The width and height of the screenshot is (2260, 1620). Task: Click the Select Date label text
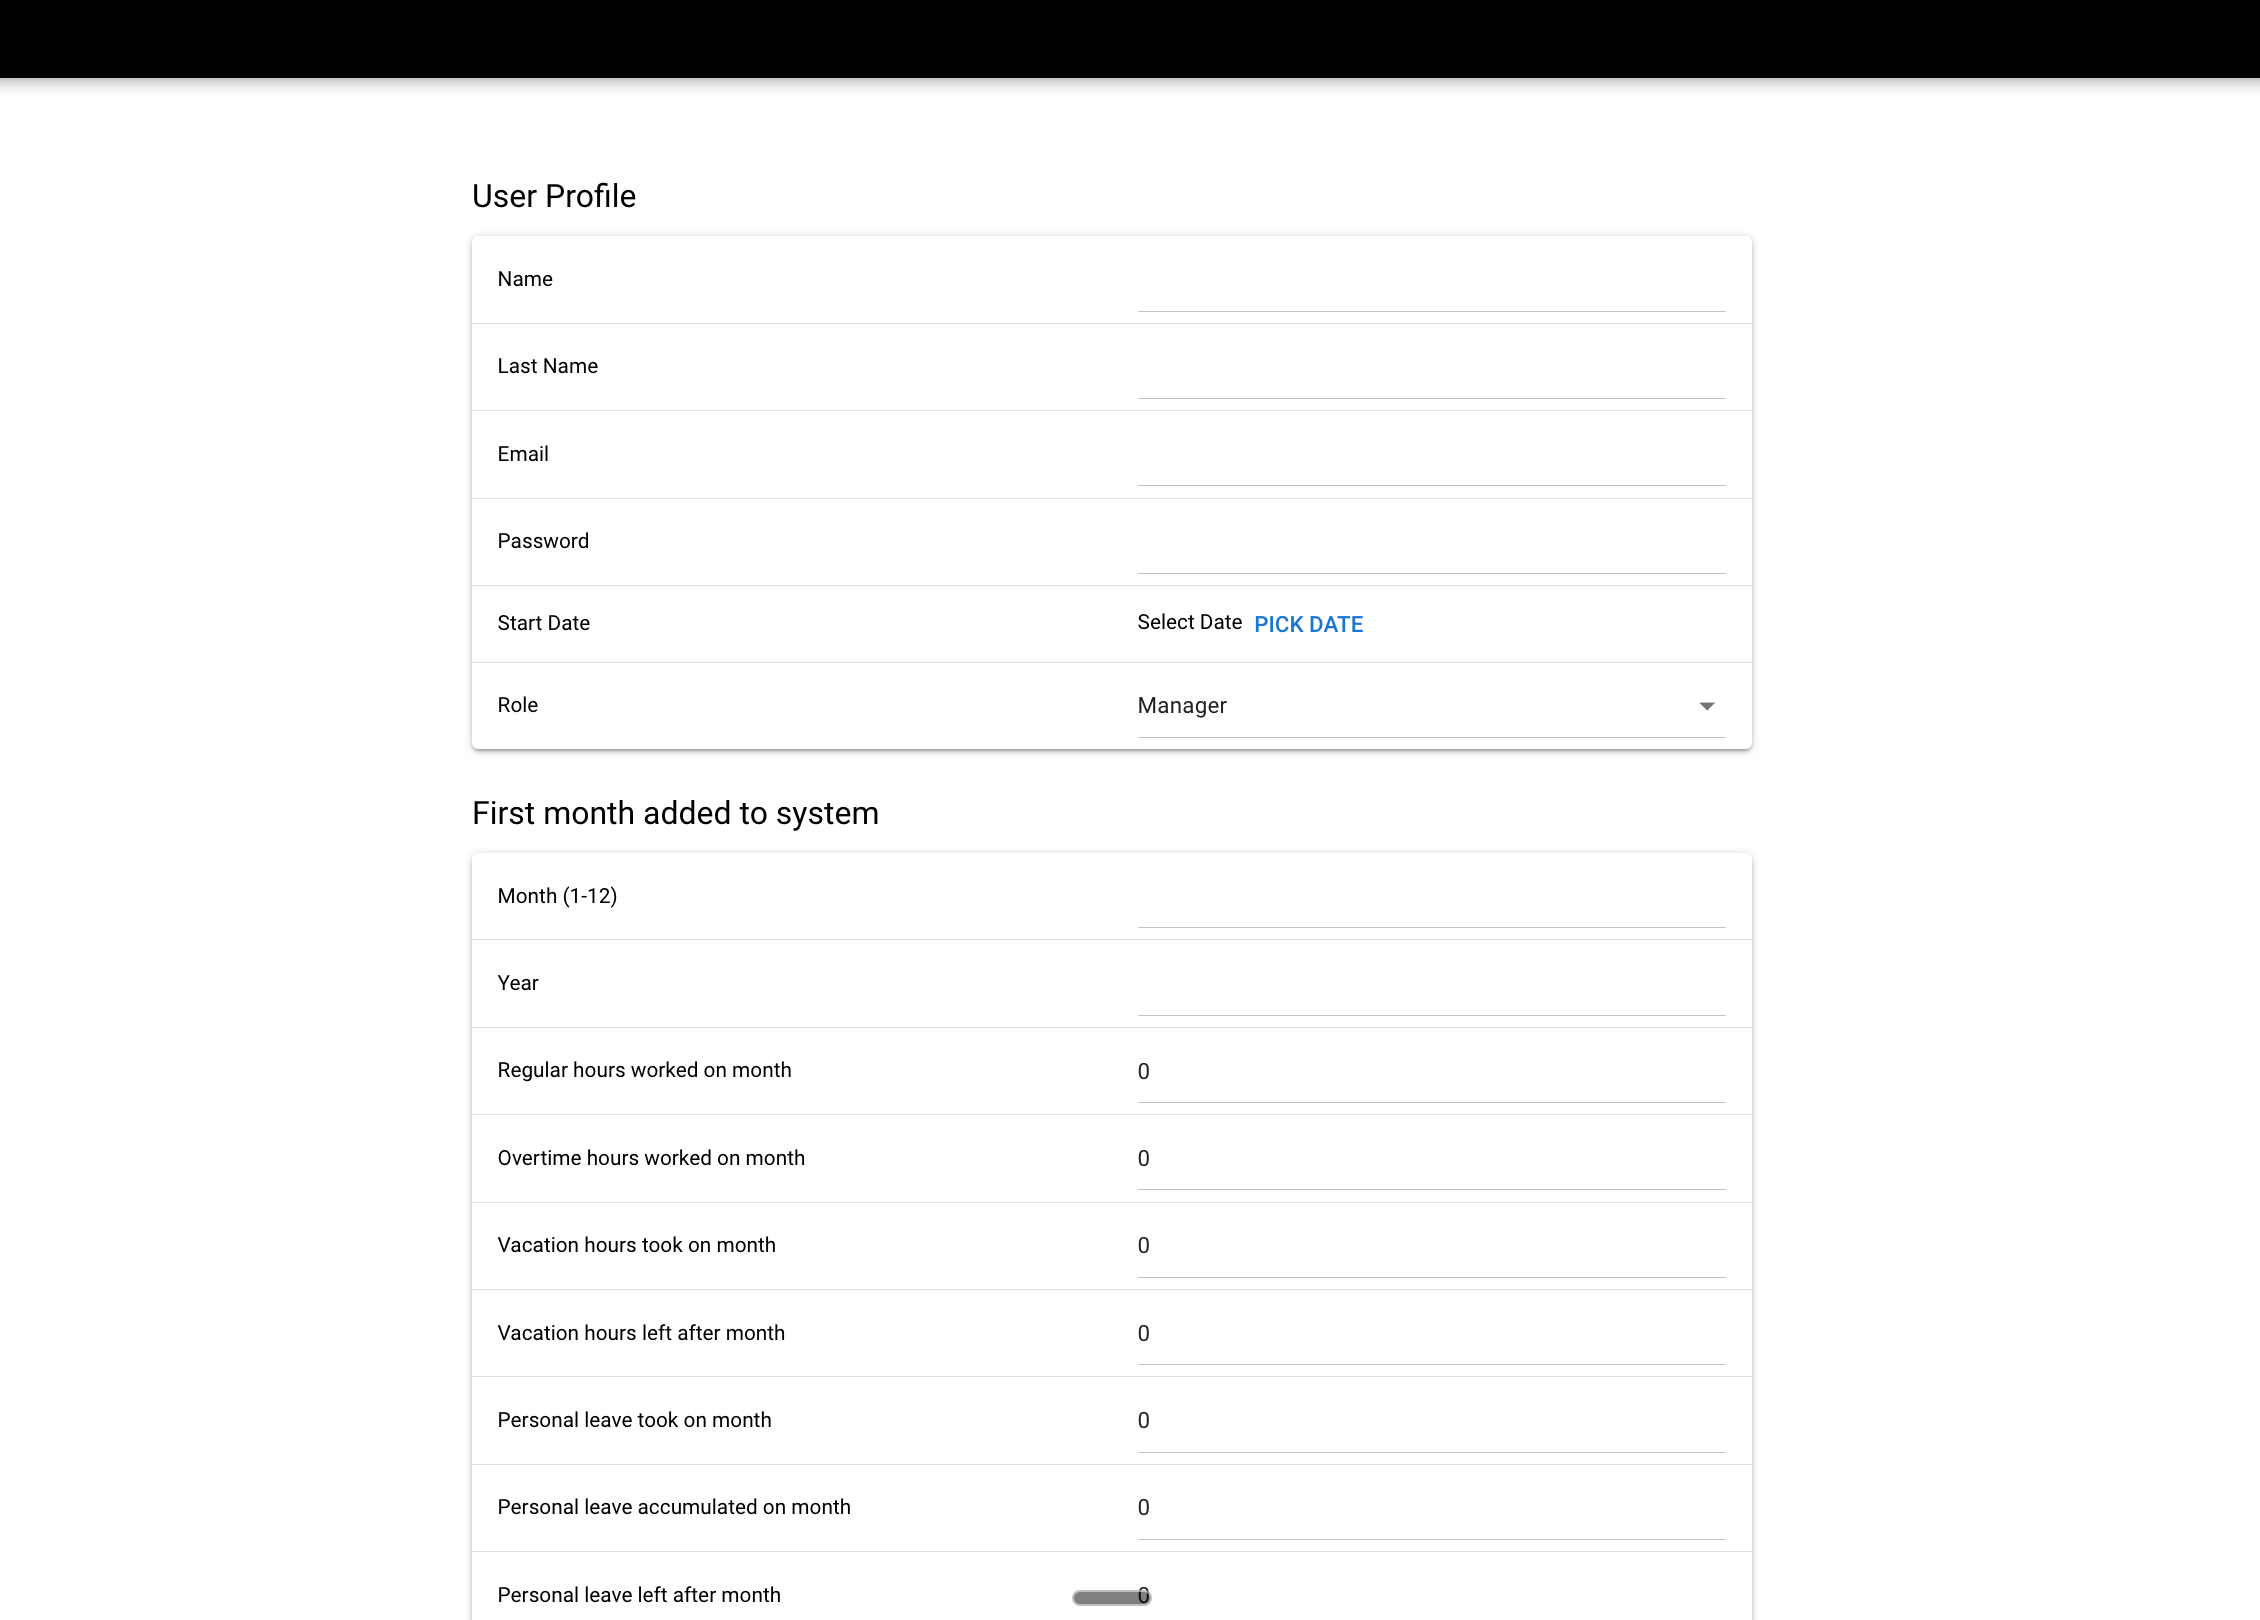click(1189, 622)
